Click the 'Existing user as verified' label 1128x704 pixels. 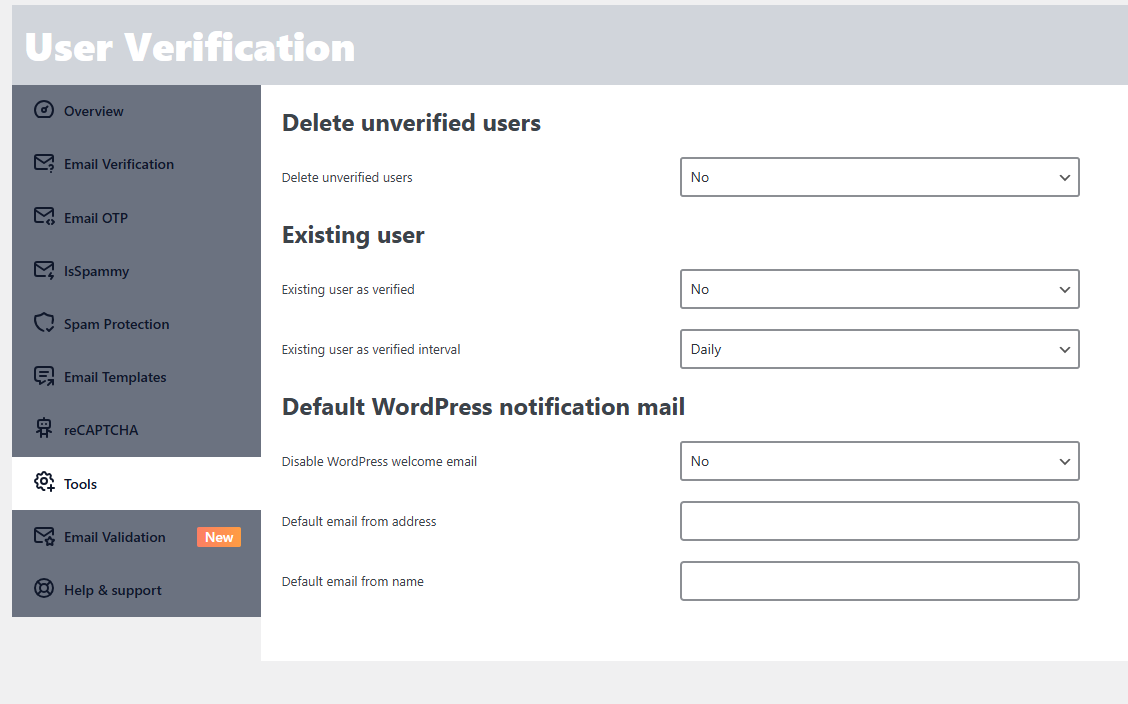click(x=348, y=290)
